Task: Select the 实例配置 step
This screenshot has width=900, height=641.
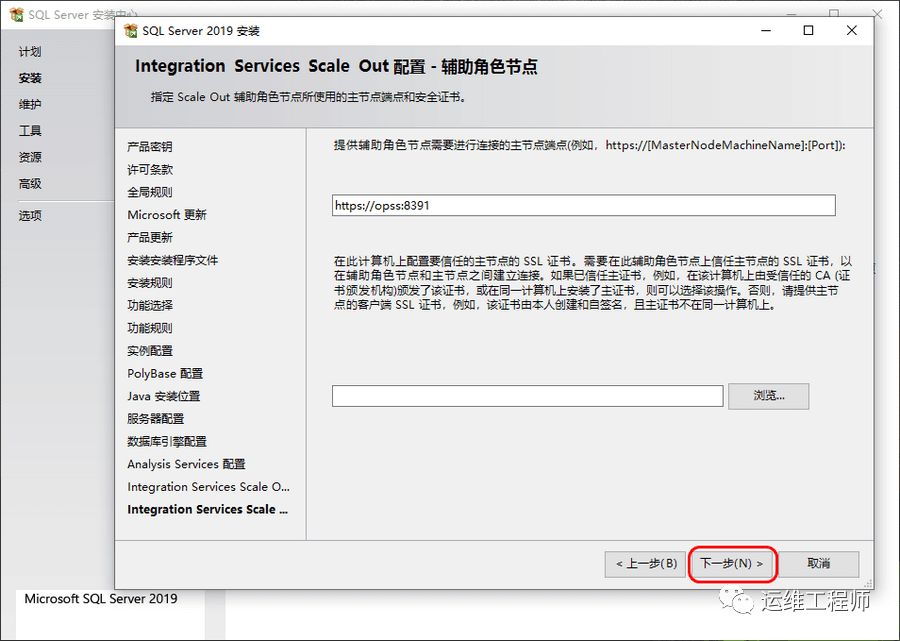Action: [x=150, y=351]
